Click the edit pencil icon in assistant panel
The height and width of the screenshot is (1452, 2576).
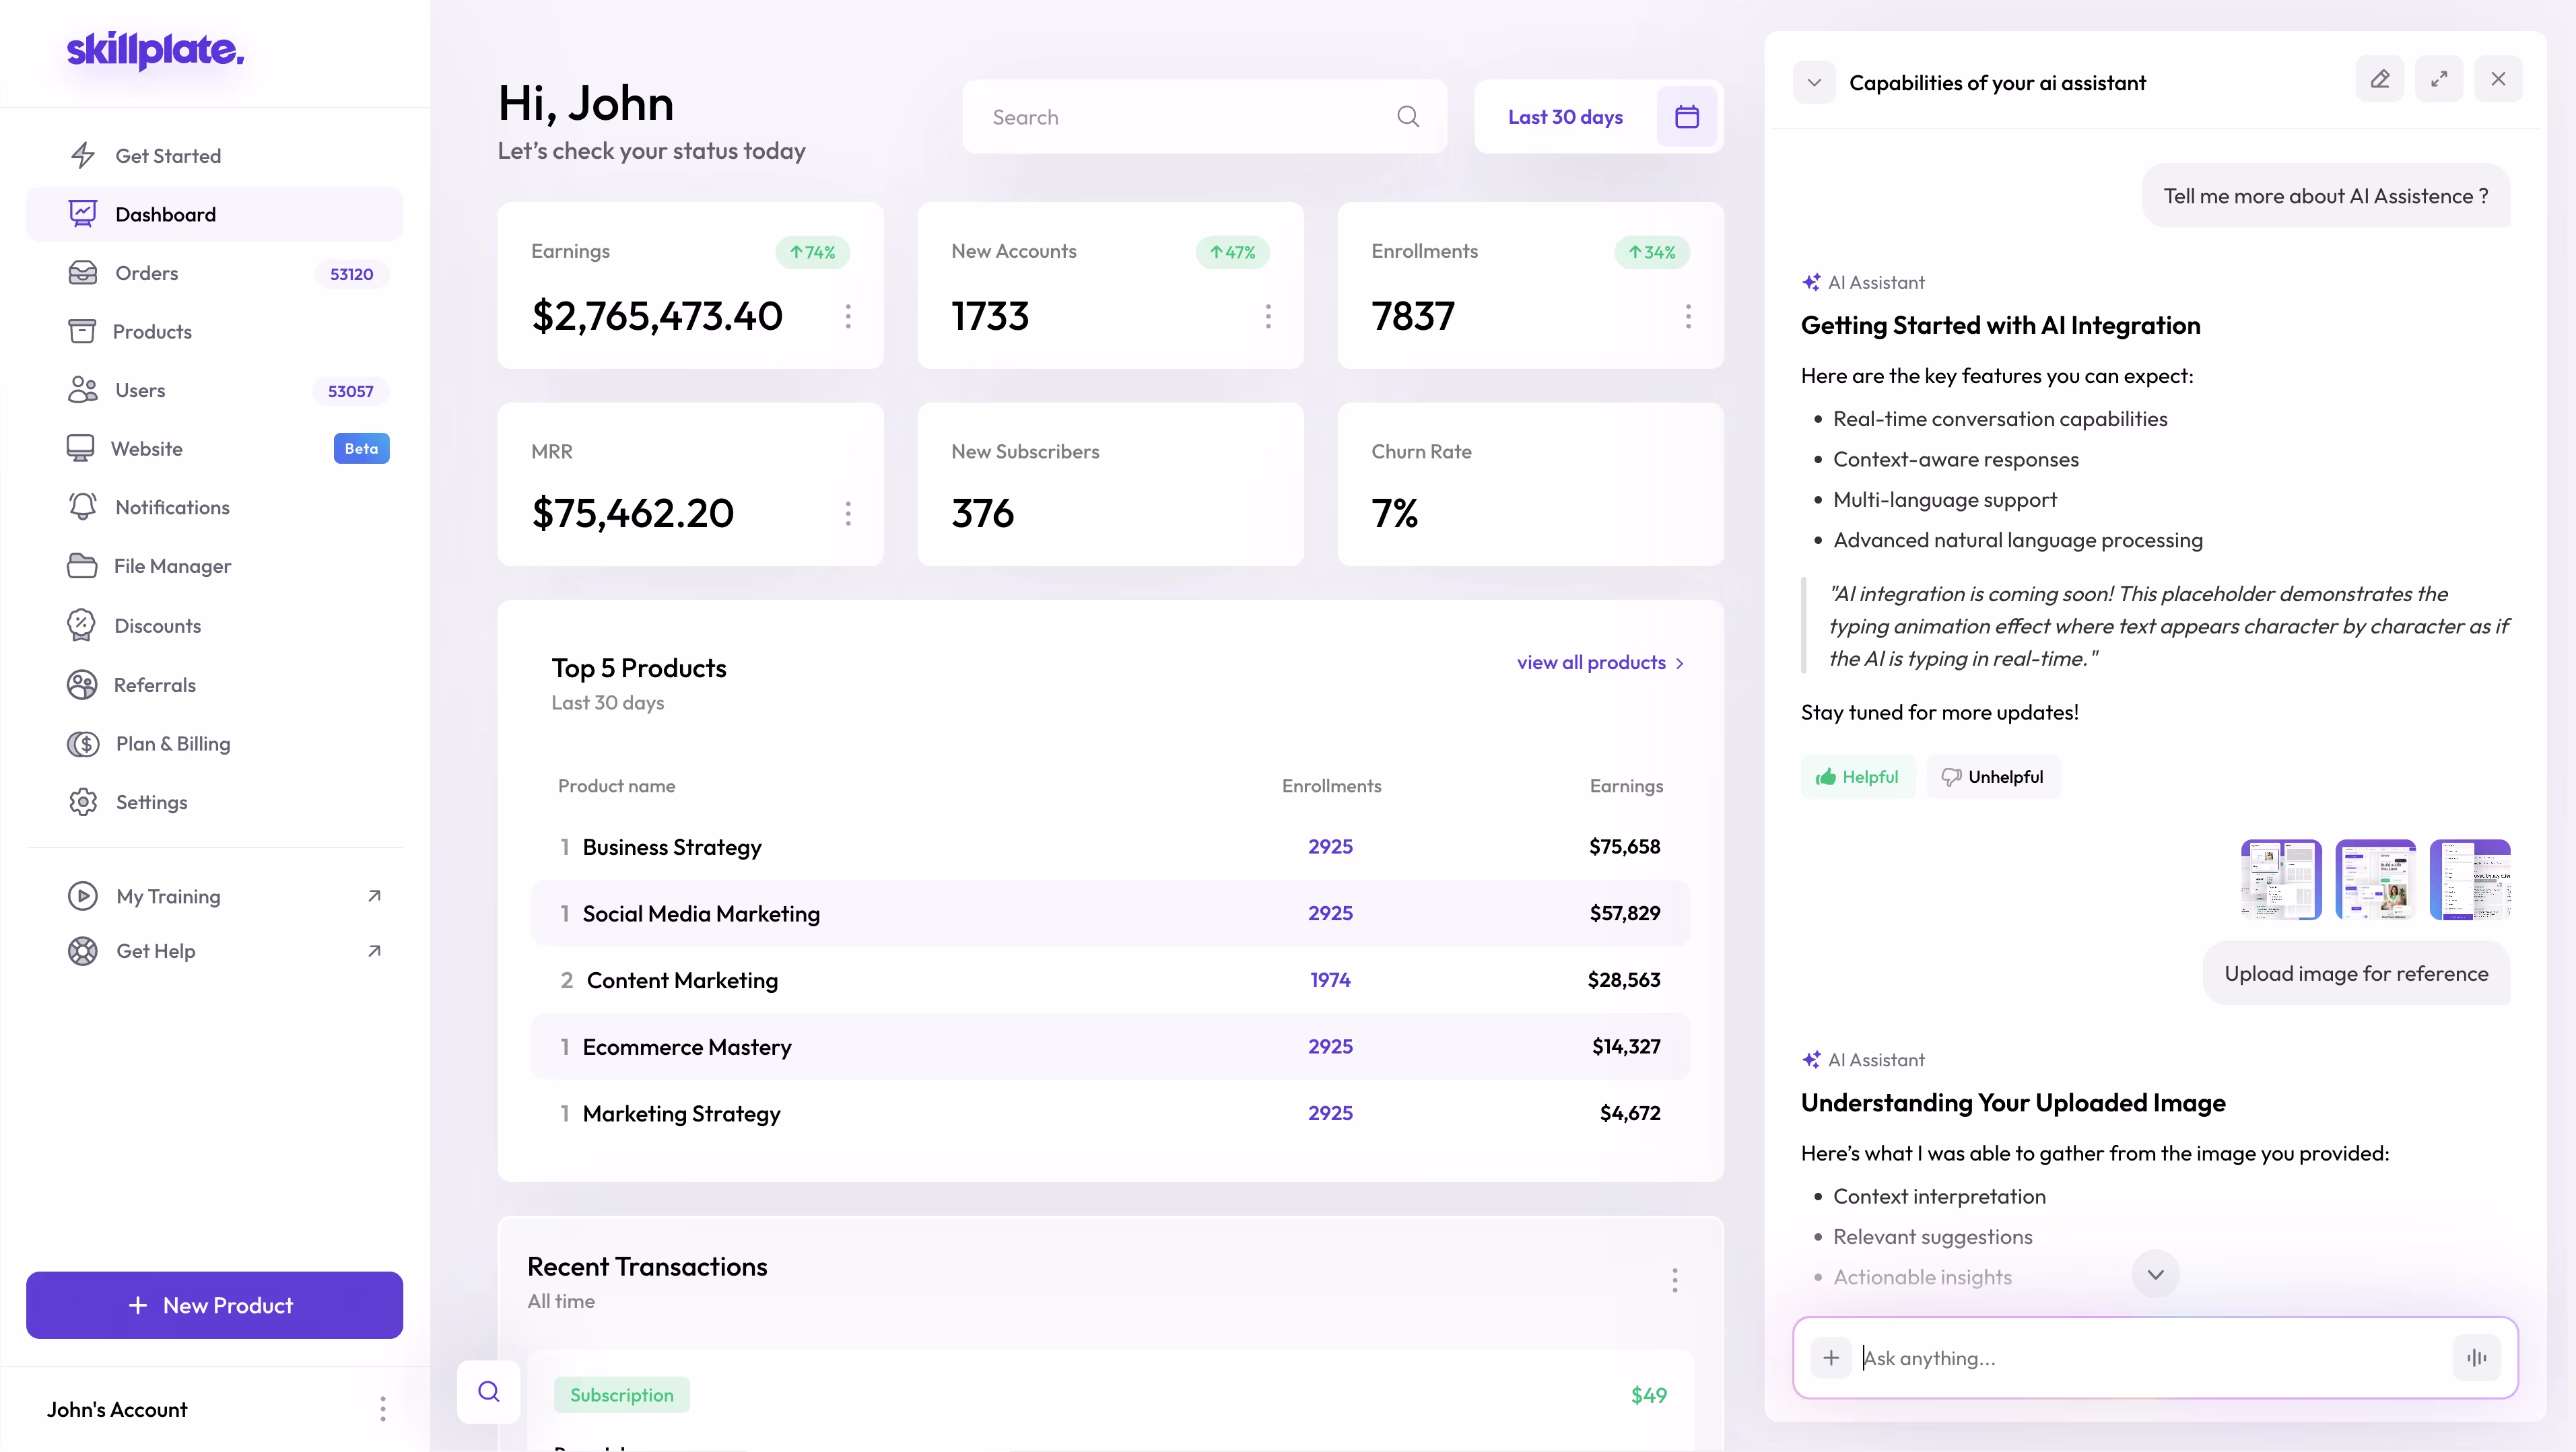(x=2379, y=80)
